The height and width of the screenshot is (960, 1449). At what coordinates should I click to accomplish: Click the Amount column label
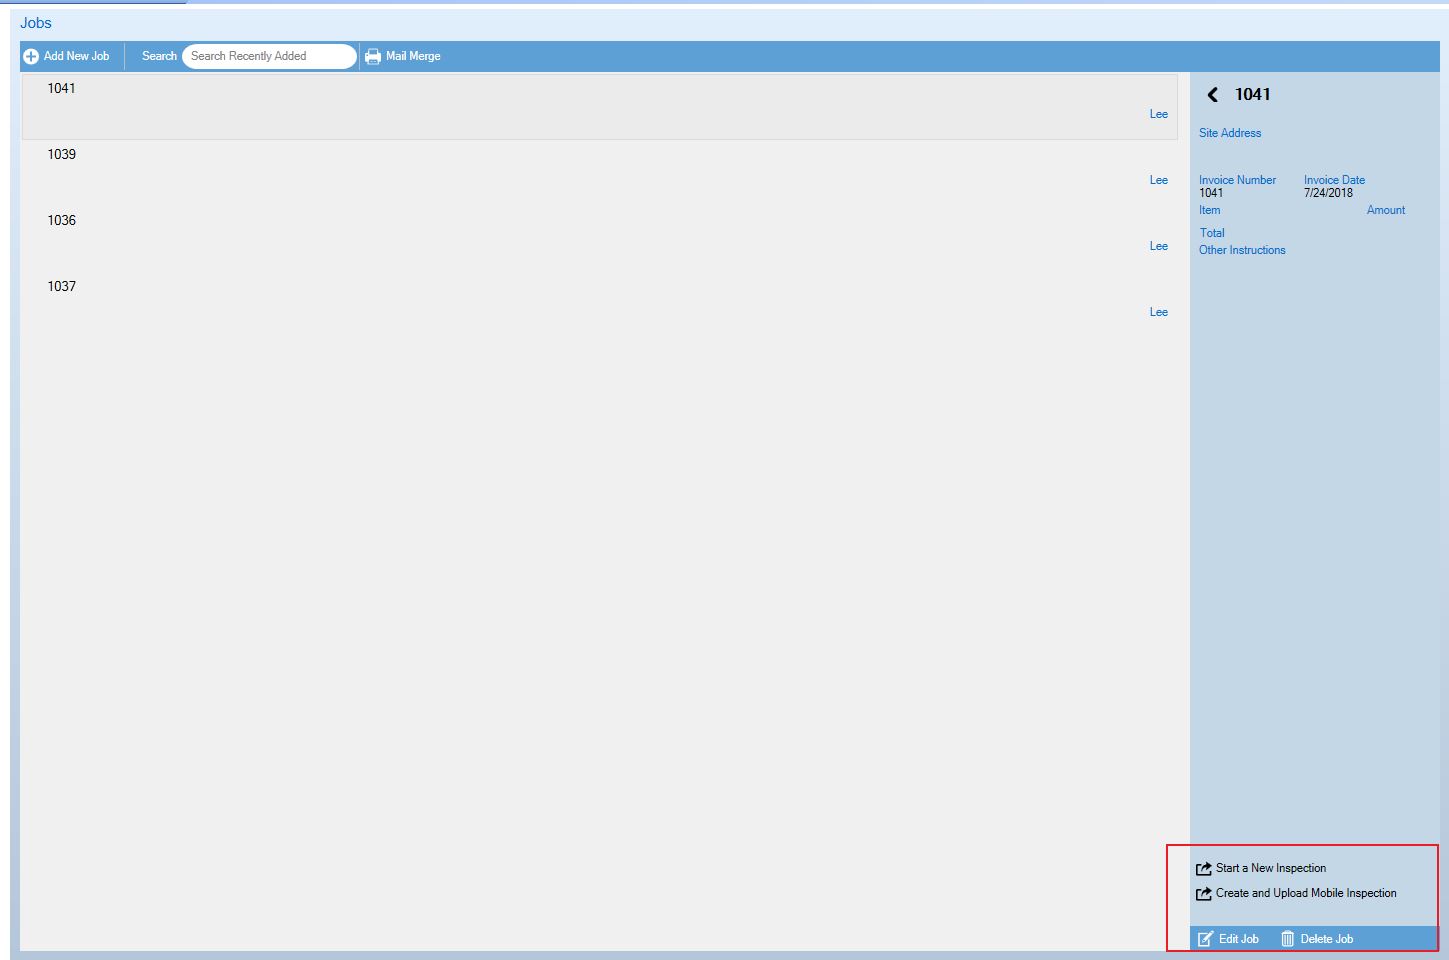point(1386,210)
